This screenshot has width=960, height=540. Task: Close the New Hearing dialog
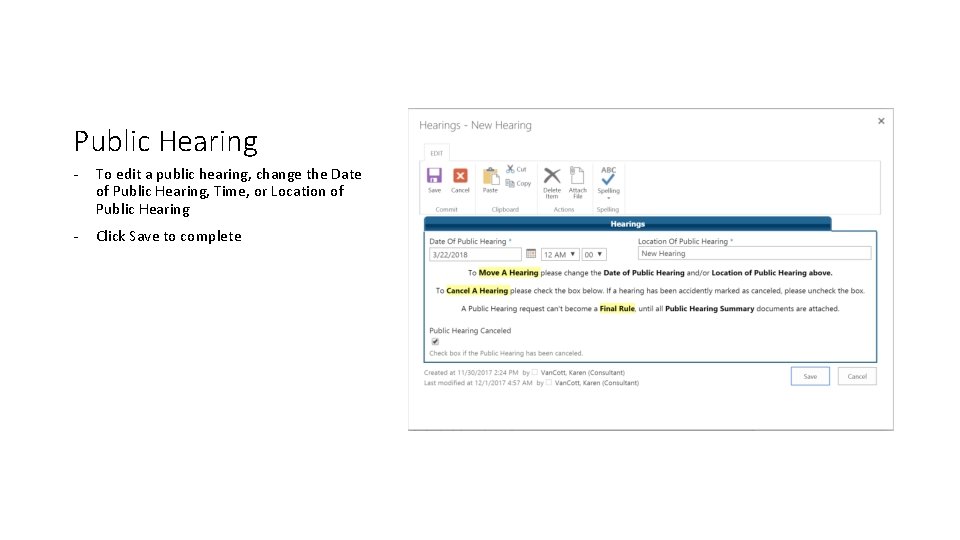(881, 121)
